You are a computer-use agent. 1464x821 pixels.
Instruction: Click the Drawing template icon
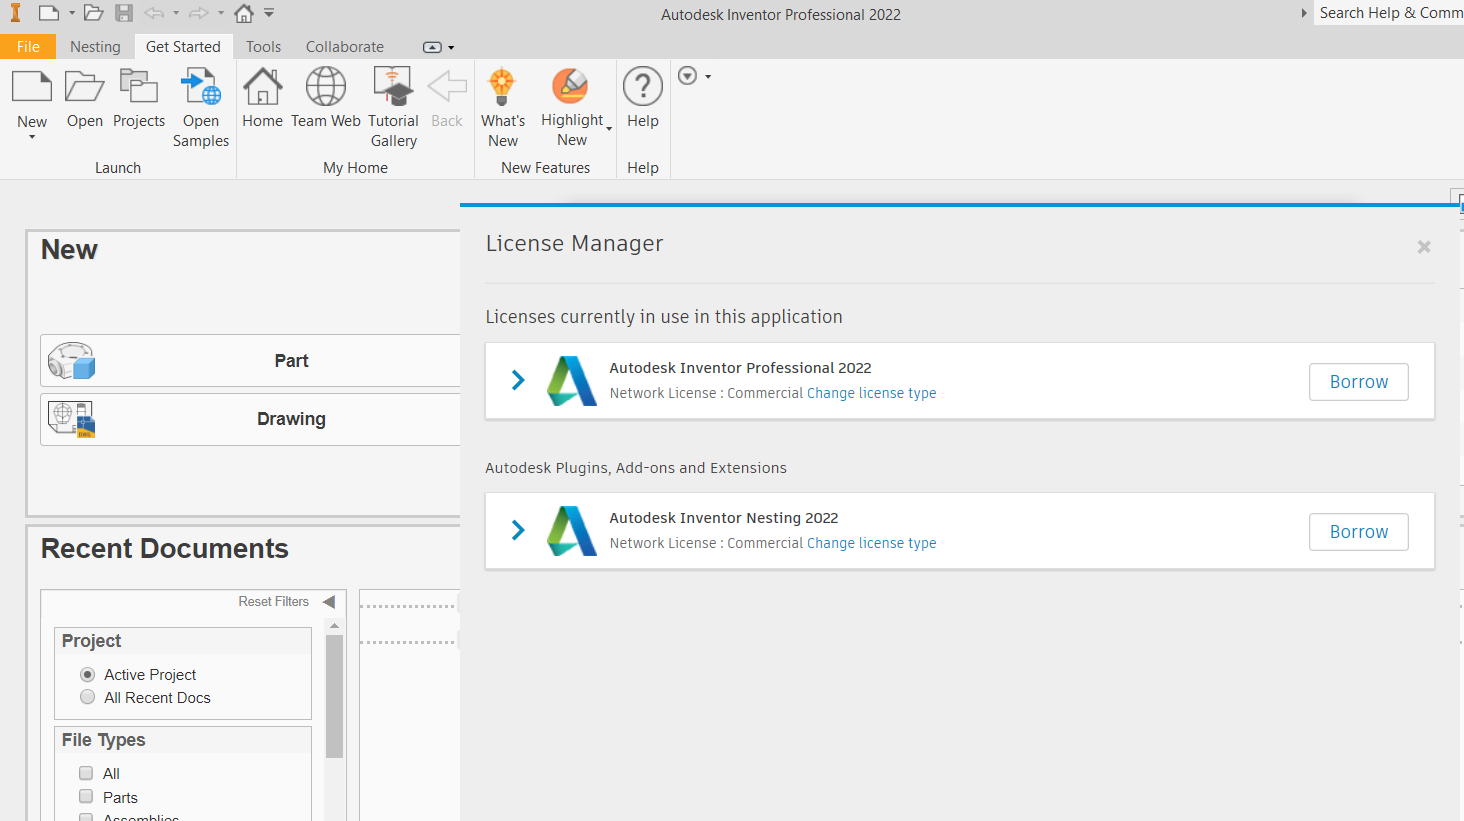tap(71, 419)
